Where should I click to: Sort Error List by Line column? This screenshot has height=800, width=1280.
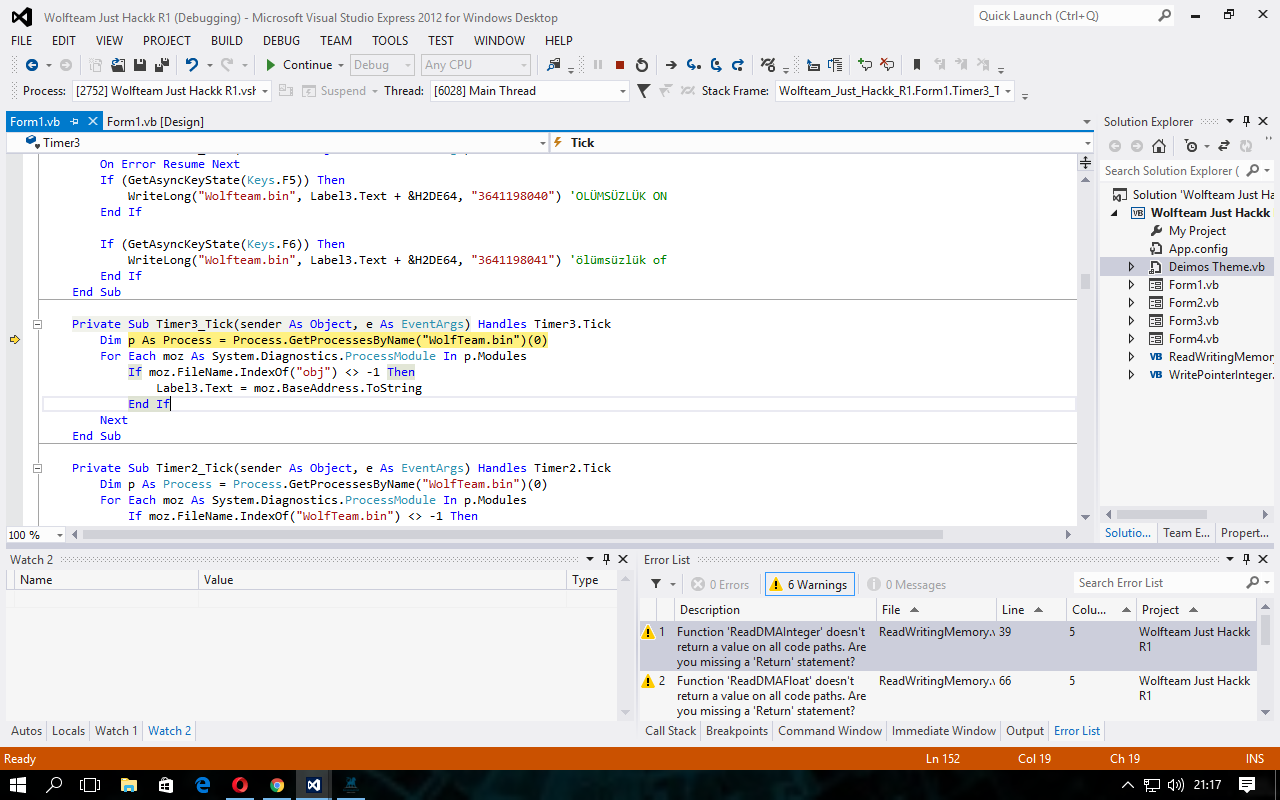coord(1030,610)
